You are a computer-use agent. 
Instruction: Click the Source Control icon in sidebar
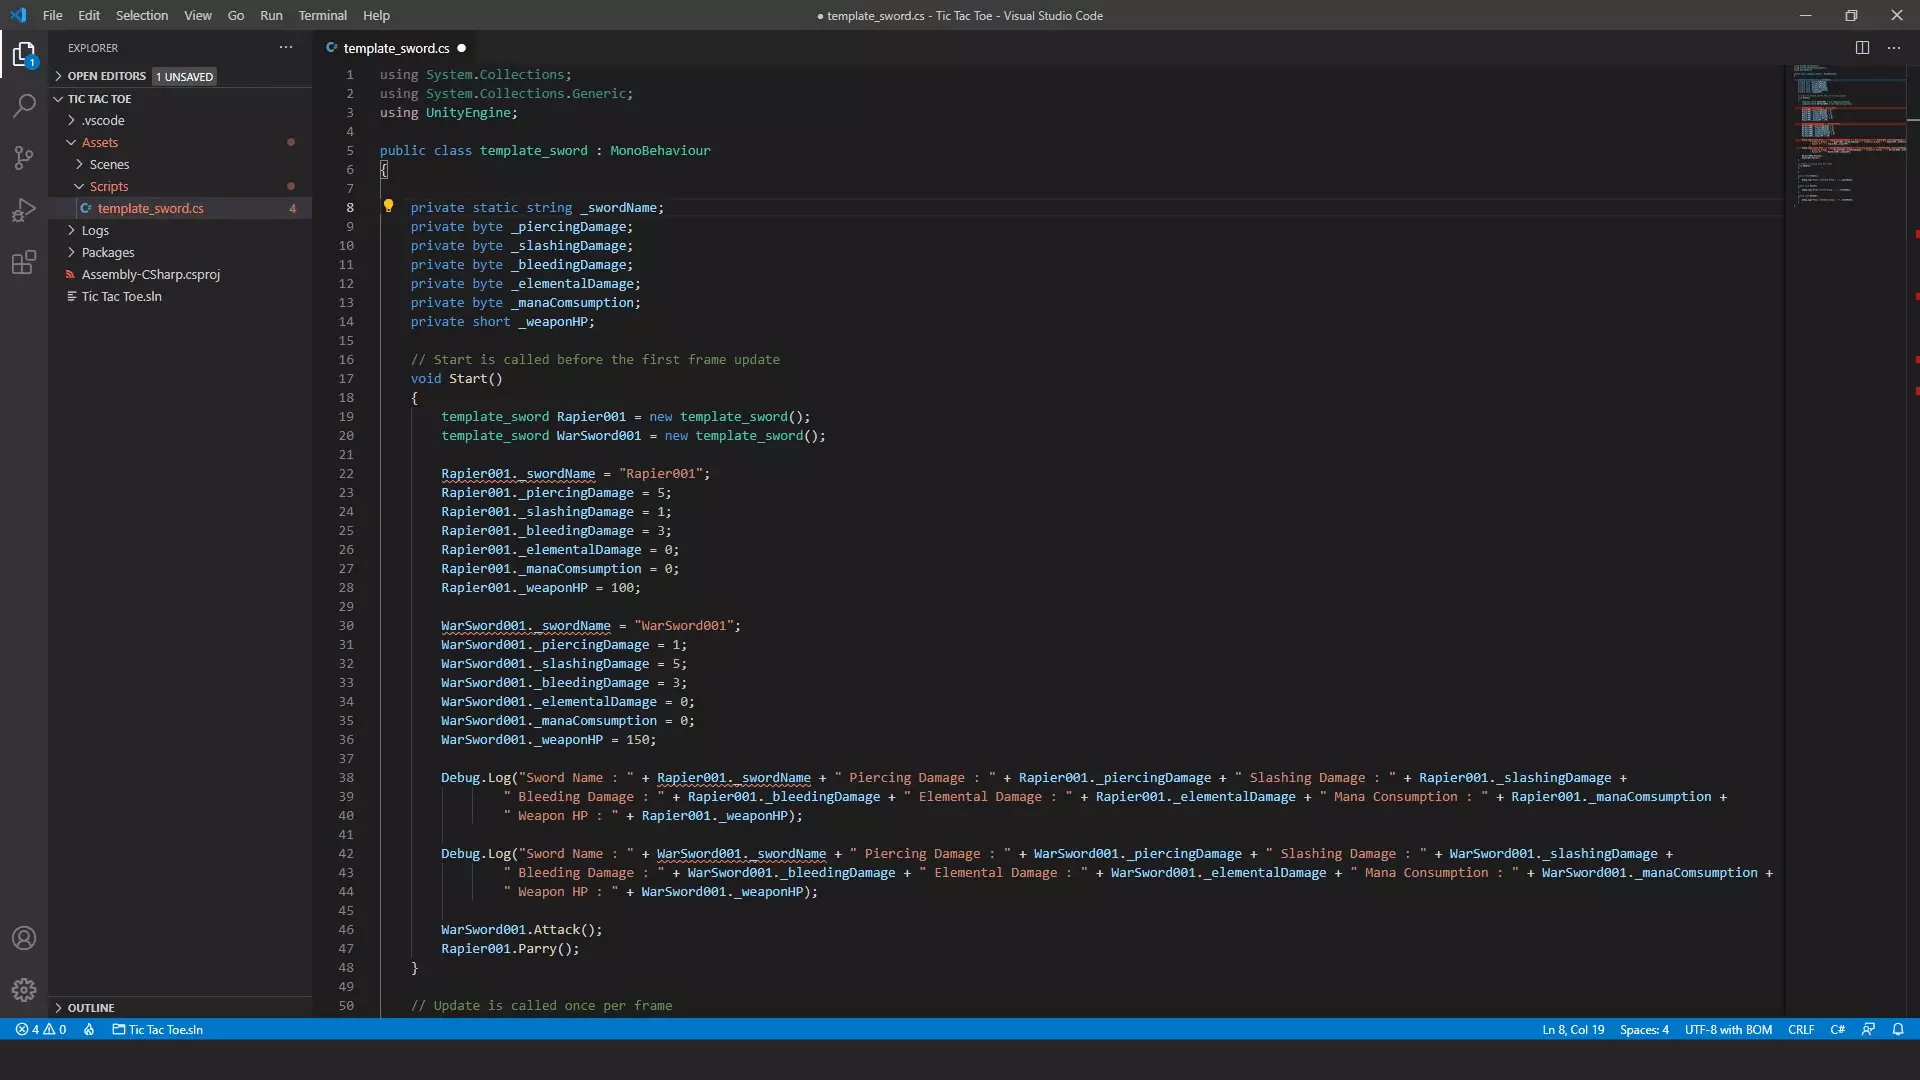(x=24, y=157)
